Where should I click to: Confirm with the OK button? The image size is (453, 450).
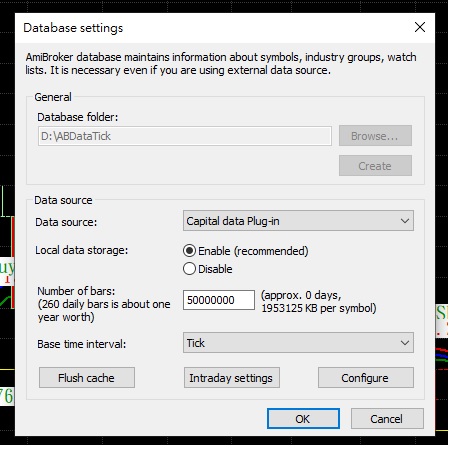[303, 419]
